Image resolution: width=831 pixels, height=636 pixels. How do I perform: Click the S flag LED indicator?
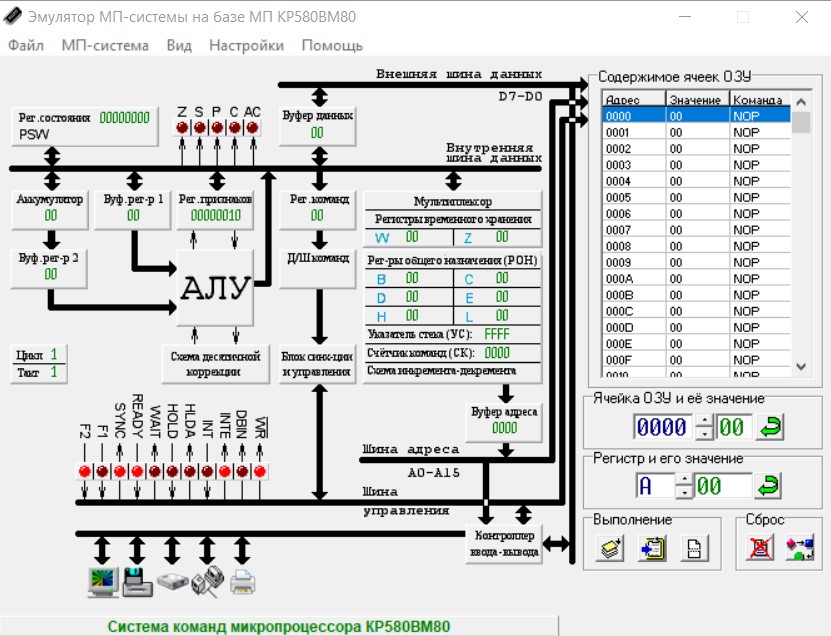coord(199,127)
